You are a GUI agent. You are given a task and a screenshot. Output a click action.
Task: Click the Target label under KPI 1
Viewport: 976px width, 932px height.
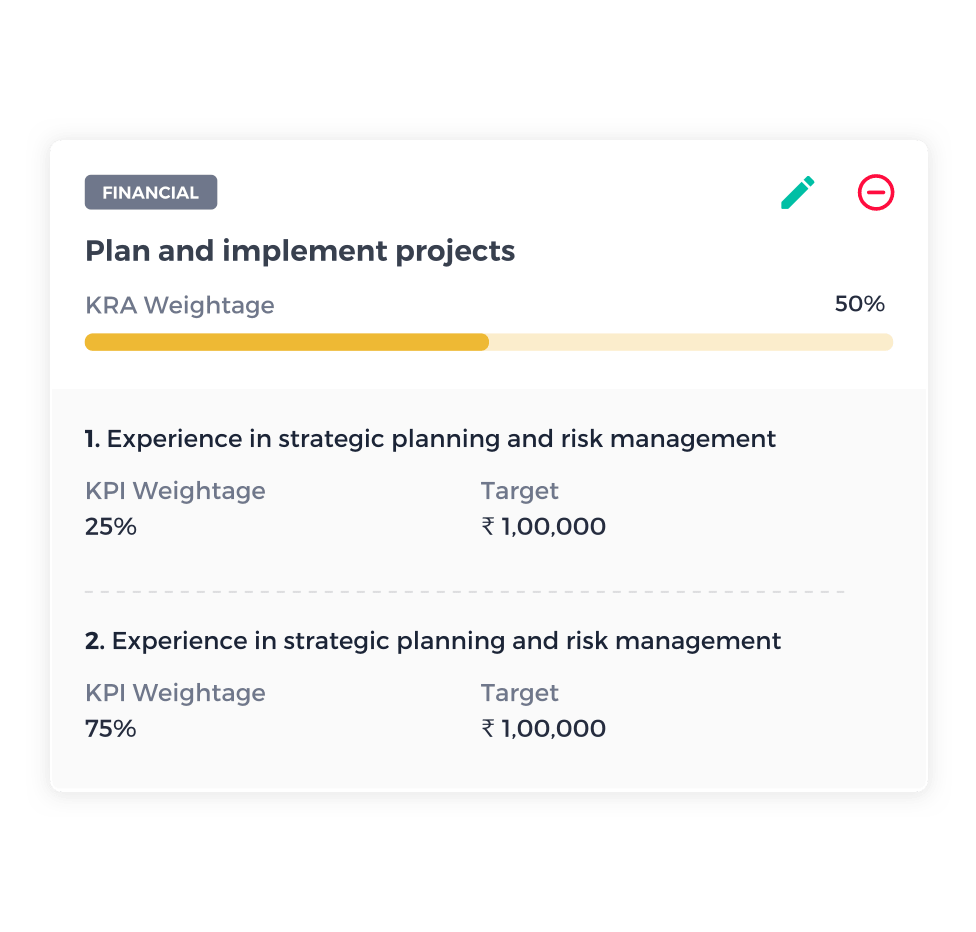point(520,491)
